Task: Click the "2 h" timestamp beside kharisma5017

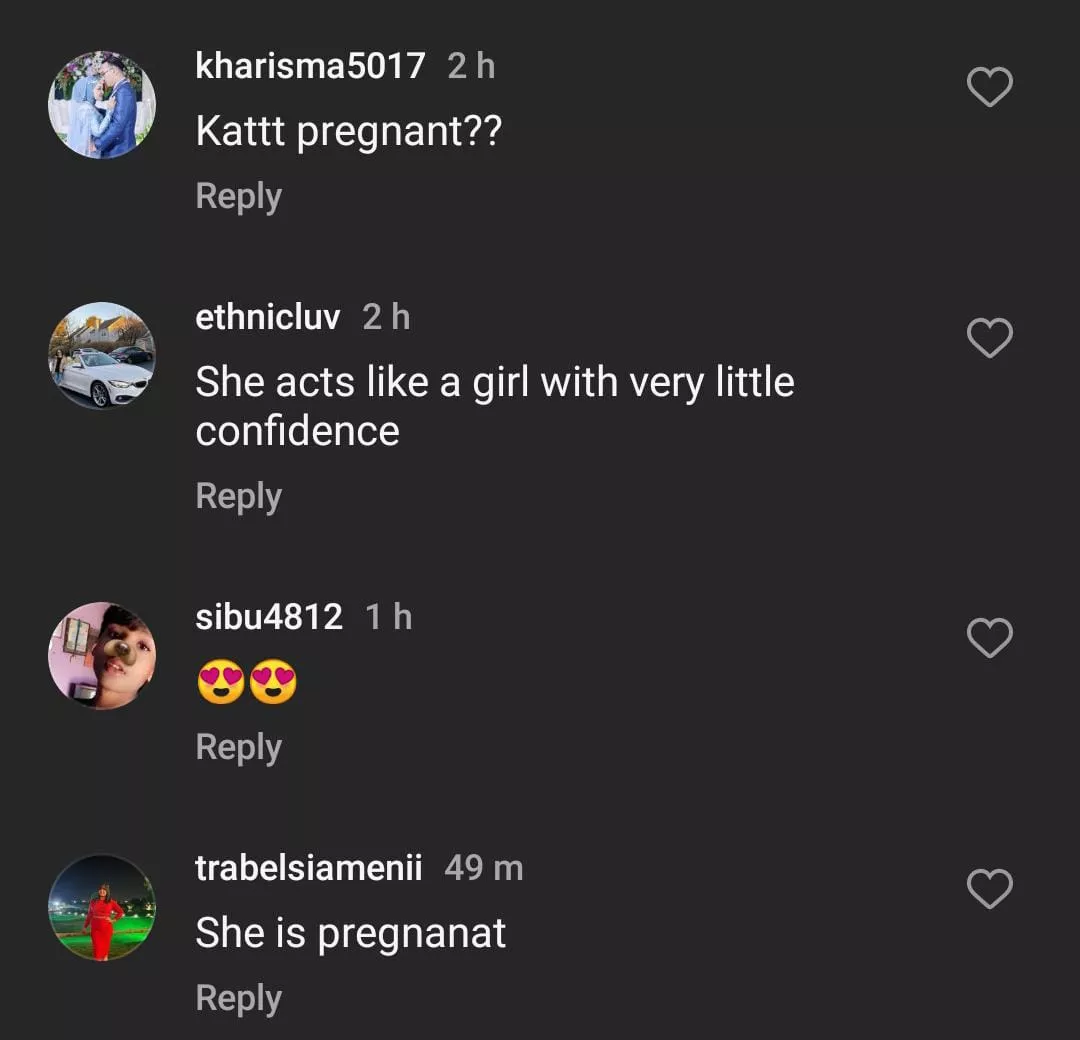Action: (471, 67)
